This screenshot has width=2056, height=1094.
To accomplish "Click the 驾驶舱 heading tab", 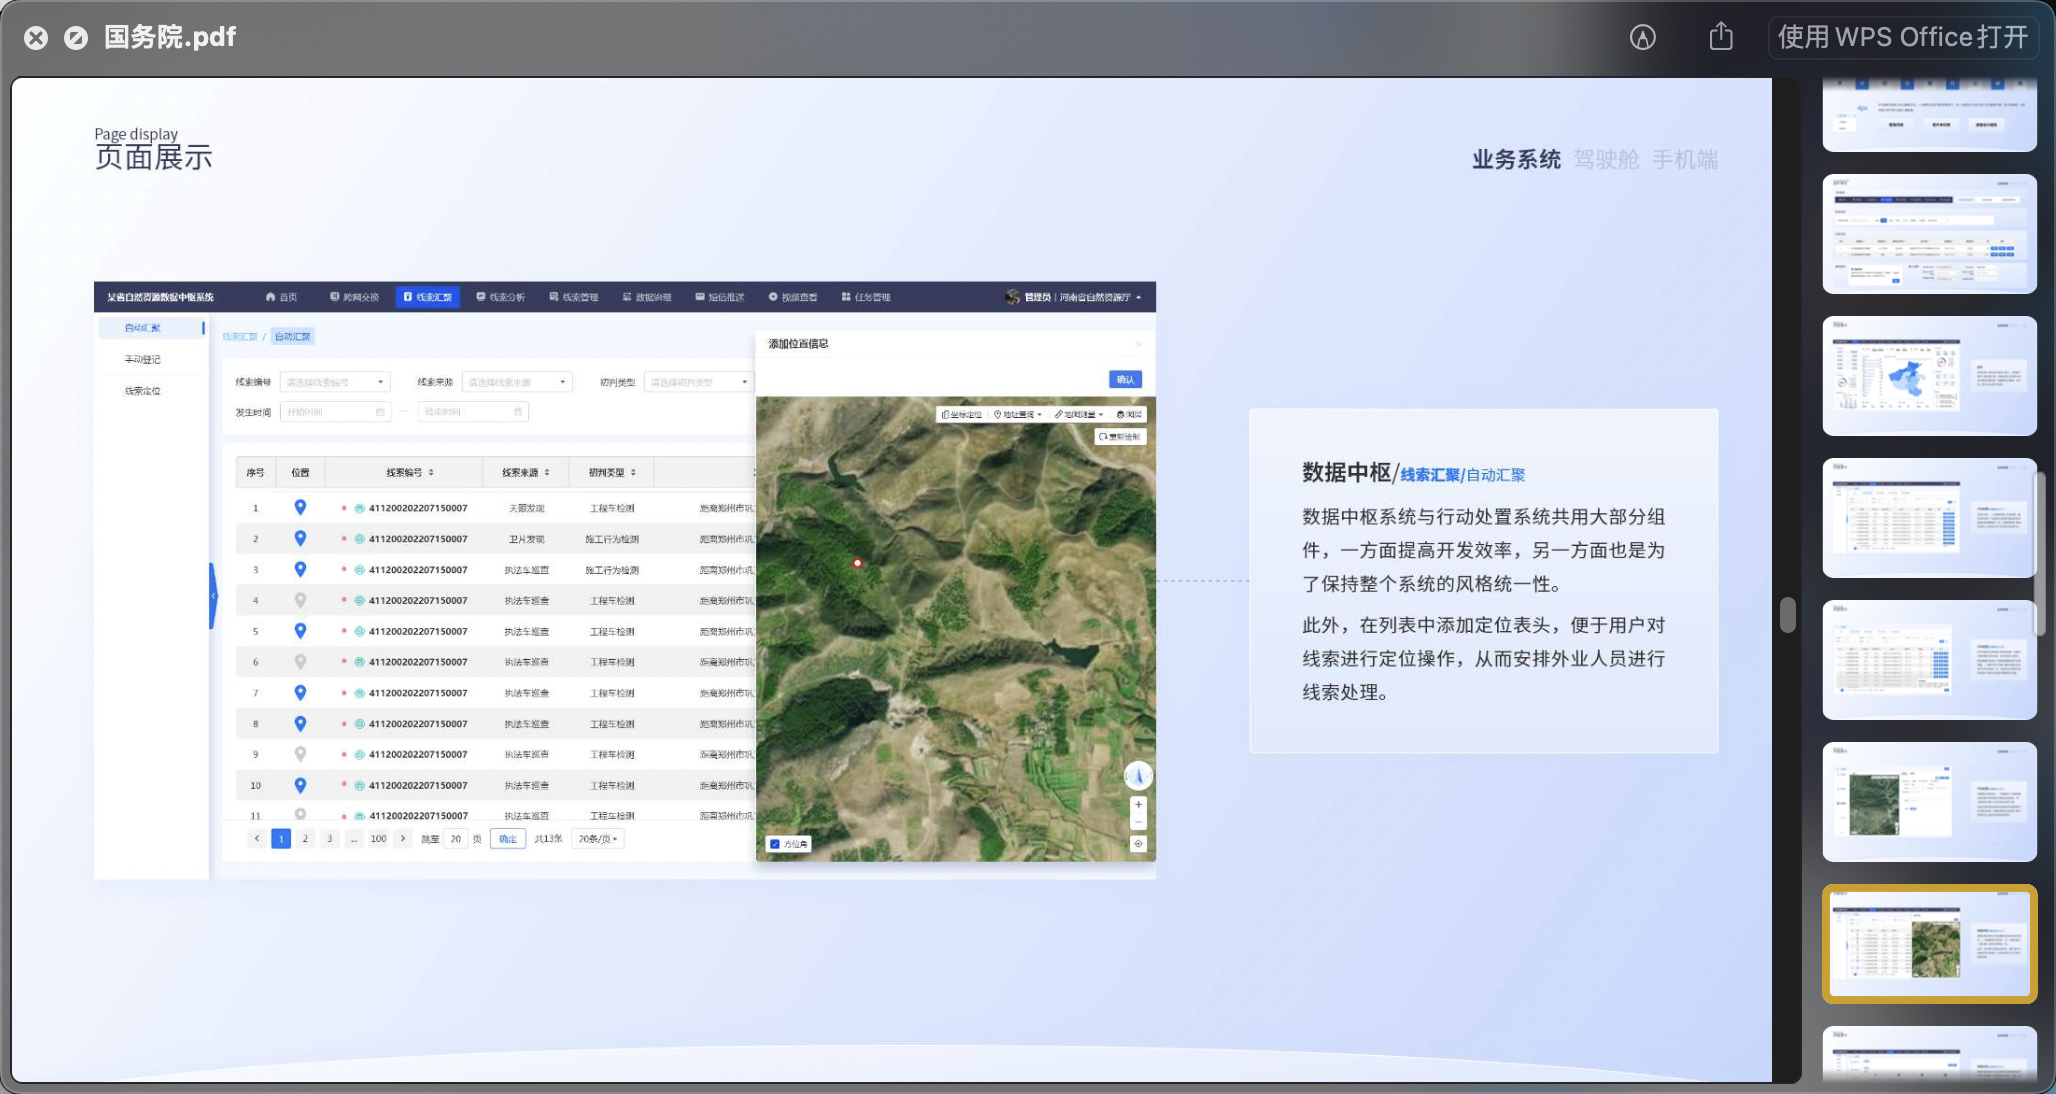I will coord(1606,159).
